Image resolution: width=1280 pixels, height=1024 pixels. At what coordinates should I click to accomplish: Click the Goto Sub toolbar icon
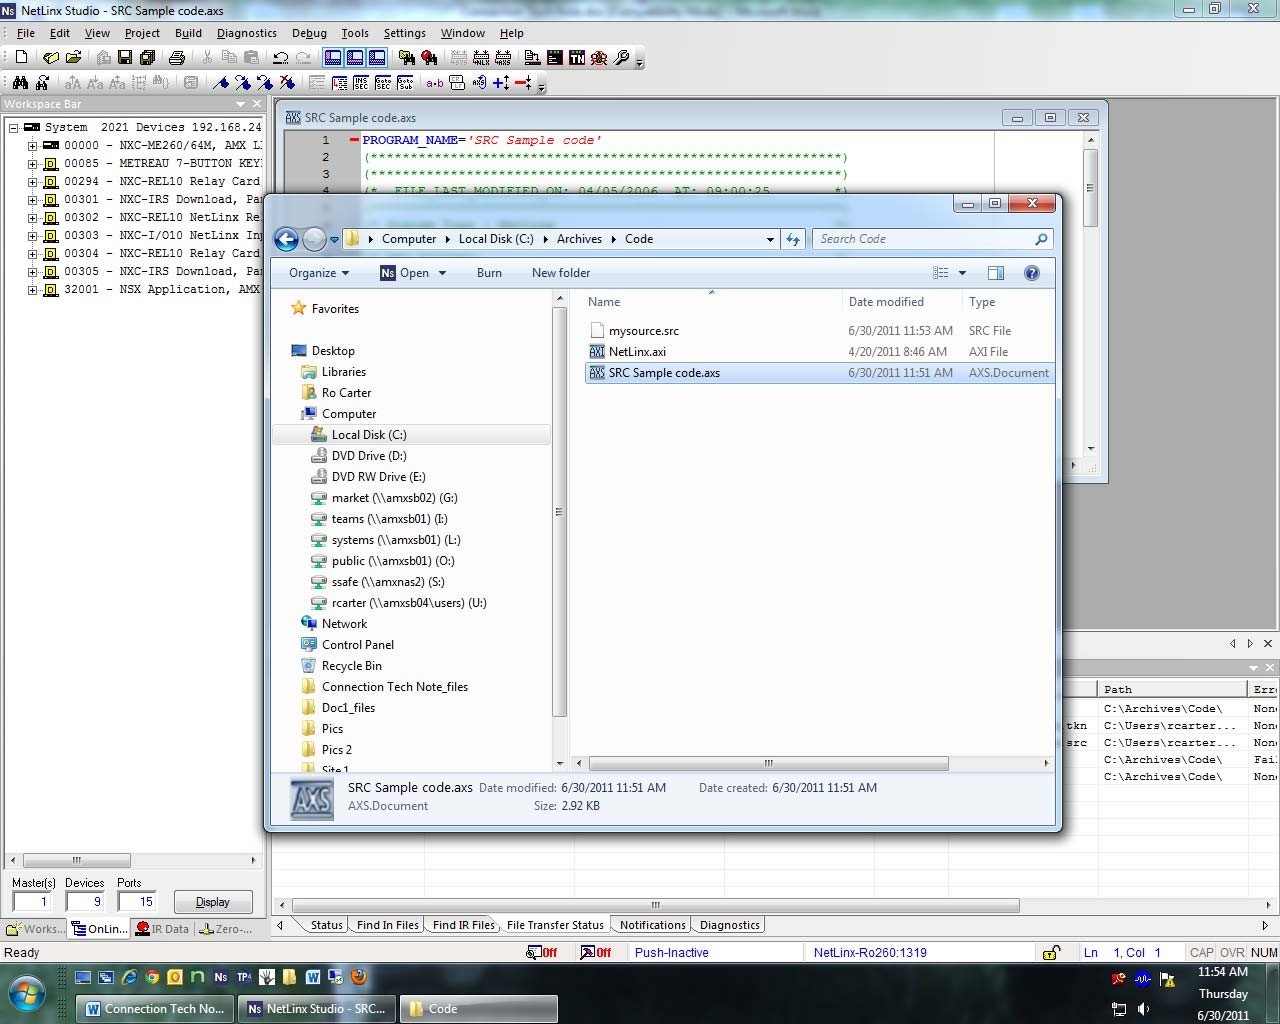[x=405, y=83]
